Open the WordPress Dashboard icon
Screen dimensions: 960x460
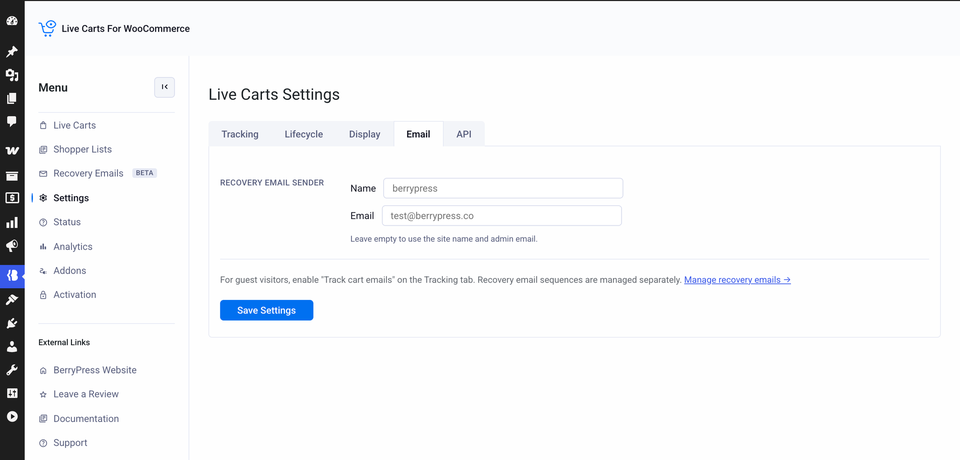coord(12,21)
